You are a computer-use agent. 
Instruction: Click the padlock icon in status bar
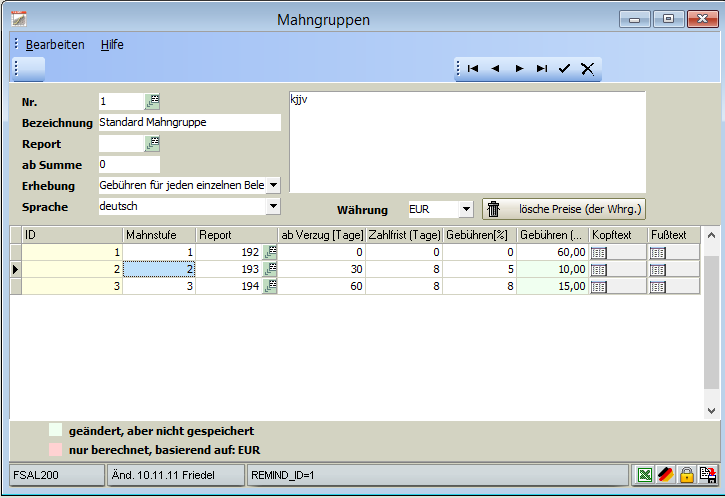[687, 475]
